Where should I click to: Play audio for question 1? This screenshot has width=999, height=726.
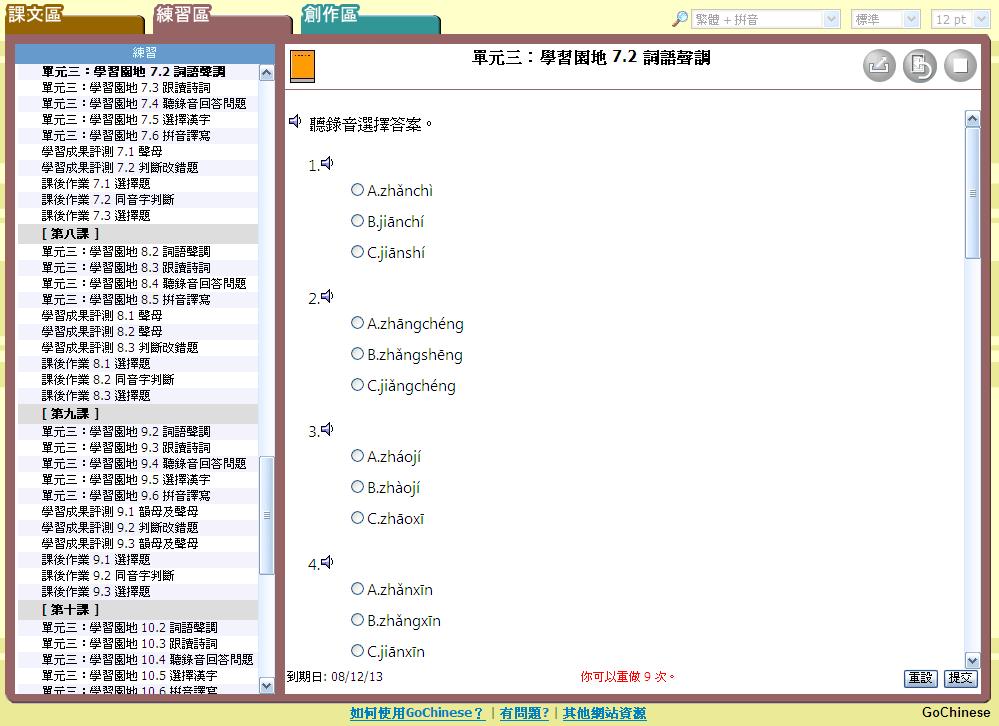tap(327, 164)
